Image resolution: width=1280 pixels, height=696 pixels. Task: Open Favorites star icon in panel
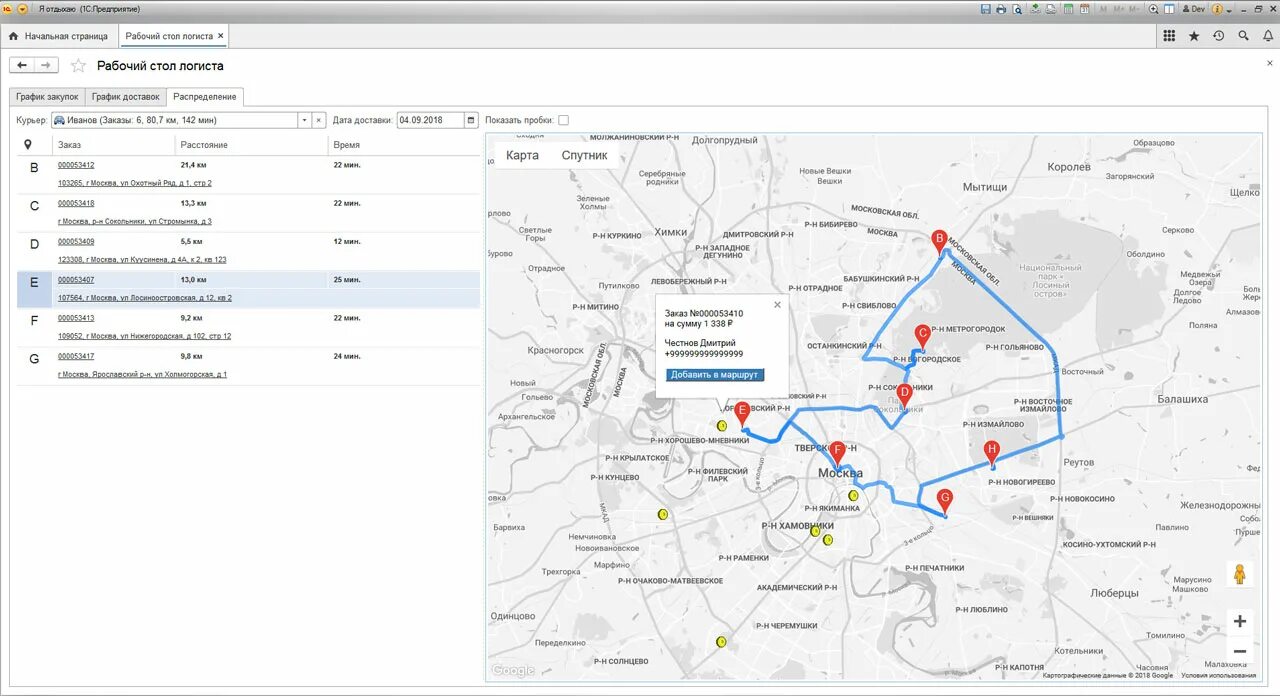tap(1194, 36)
